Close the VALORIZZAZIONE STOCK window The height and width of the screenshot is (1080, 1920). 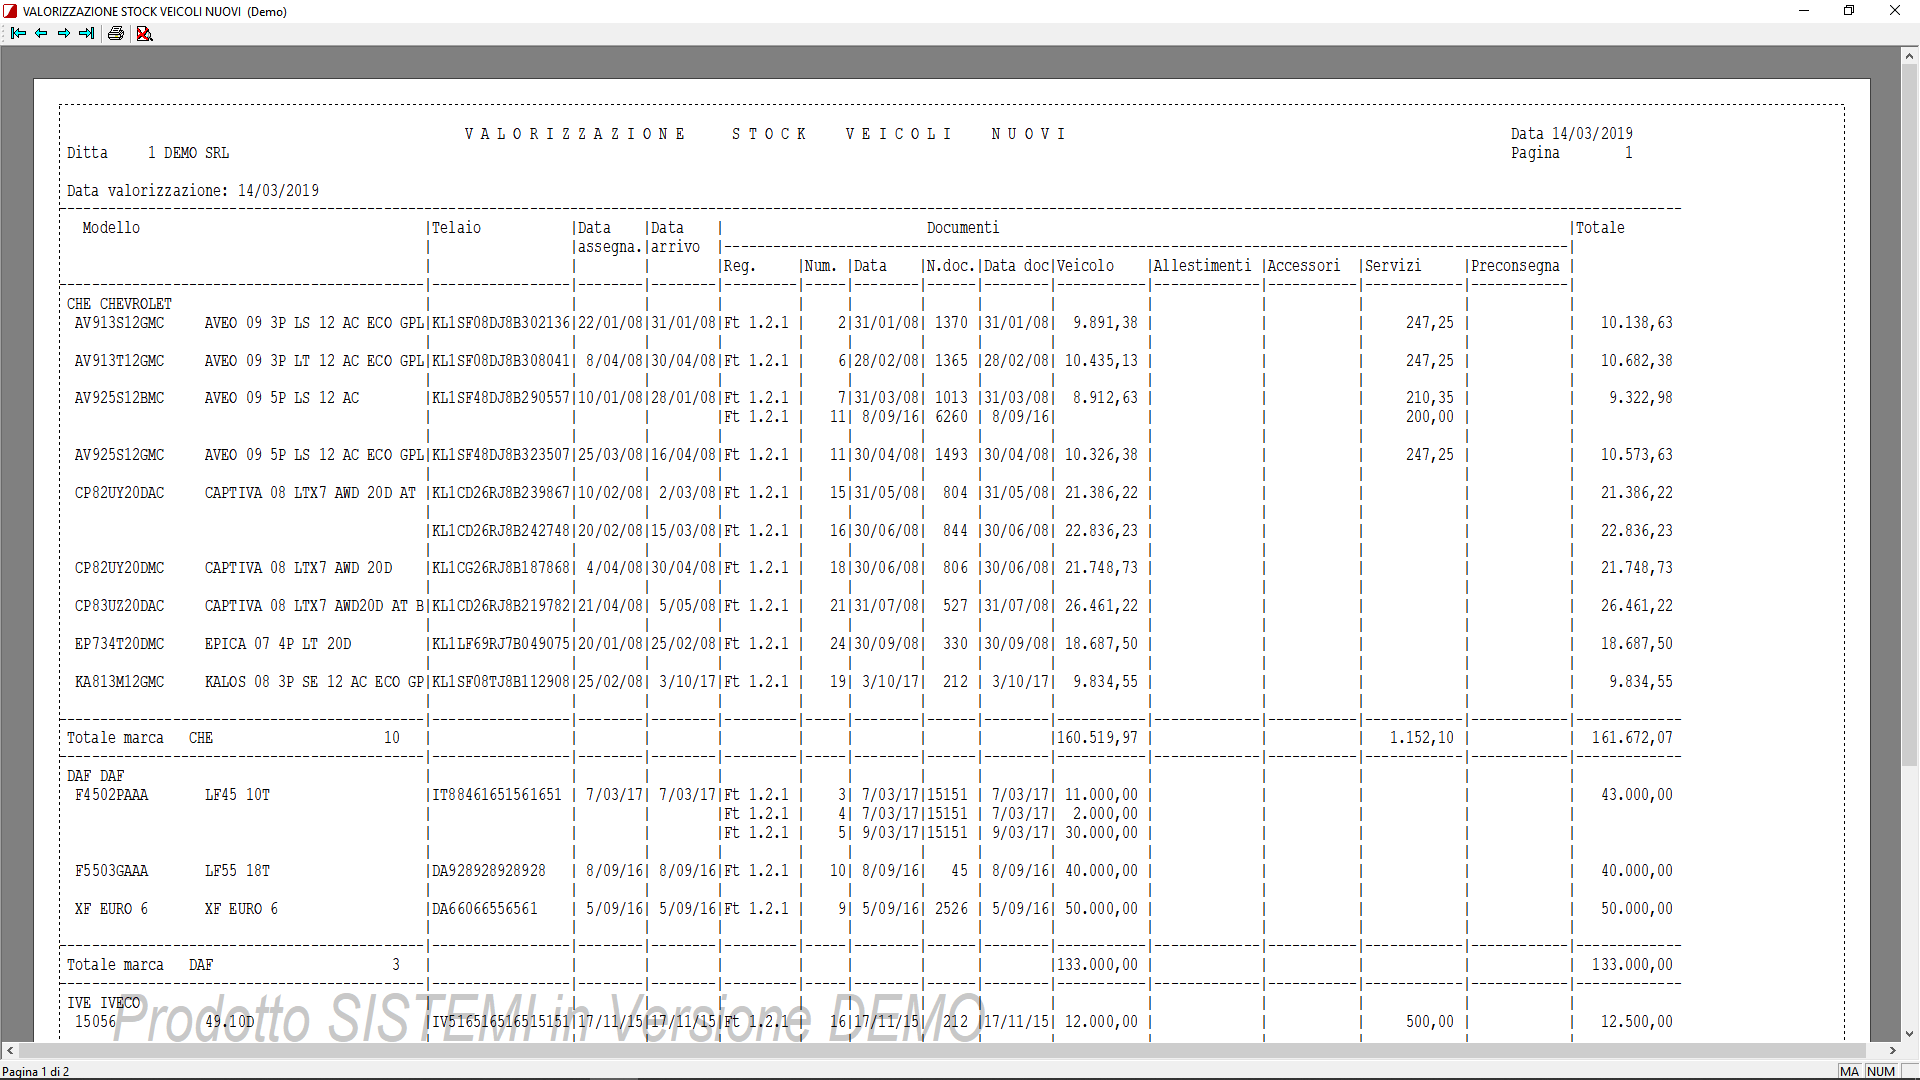click(1895, 11)
